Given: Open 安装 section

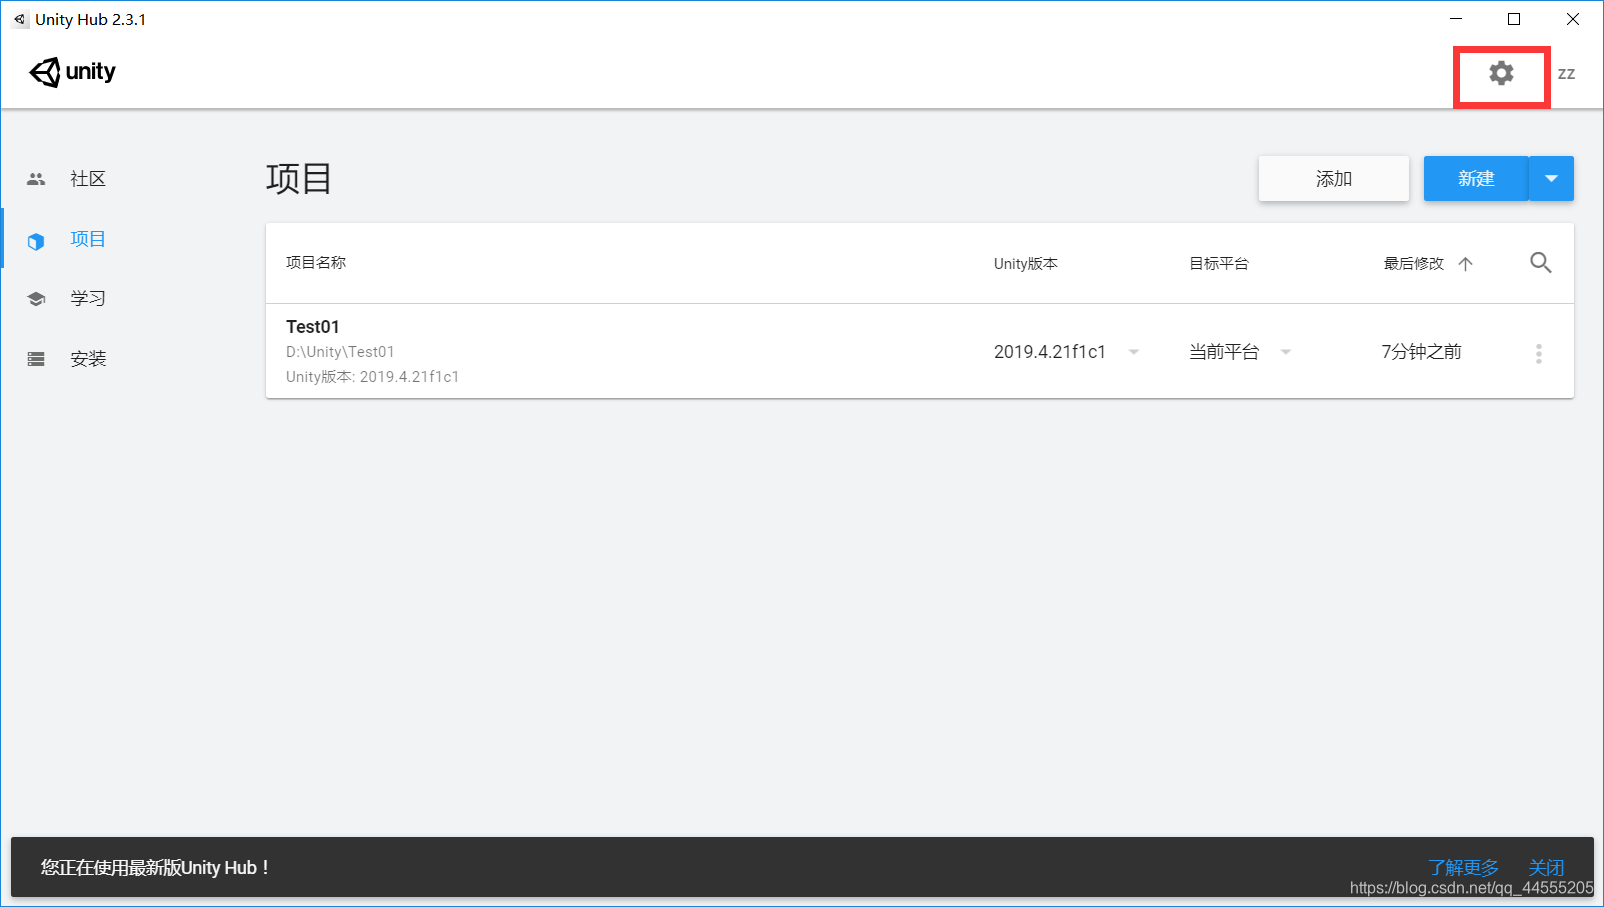Looking at the screenshot, I should [88, 358].
